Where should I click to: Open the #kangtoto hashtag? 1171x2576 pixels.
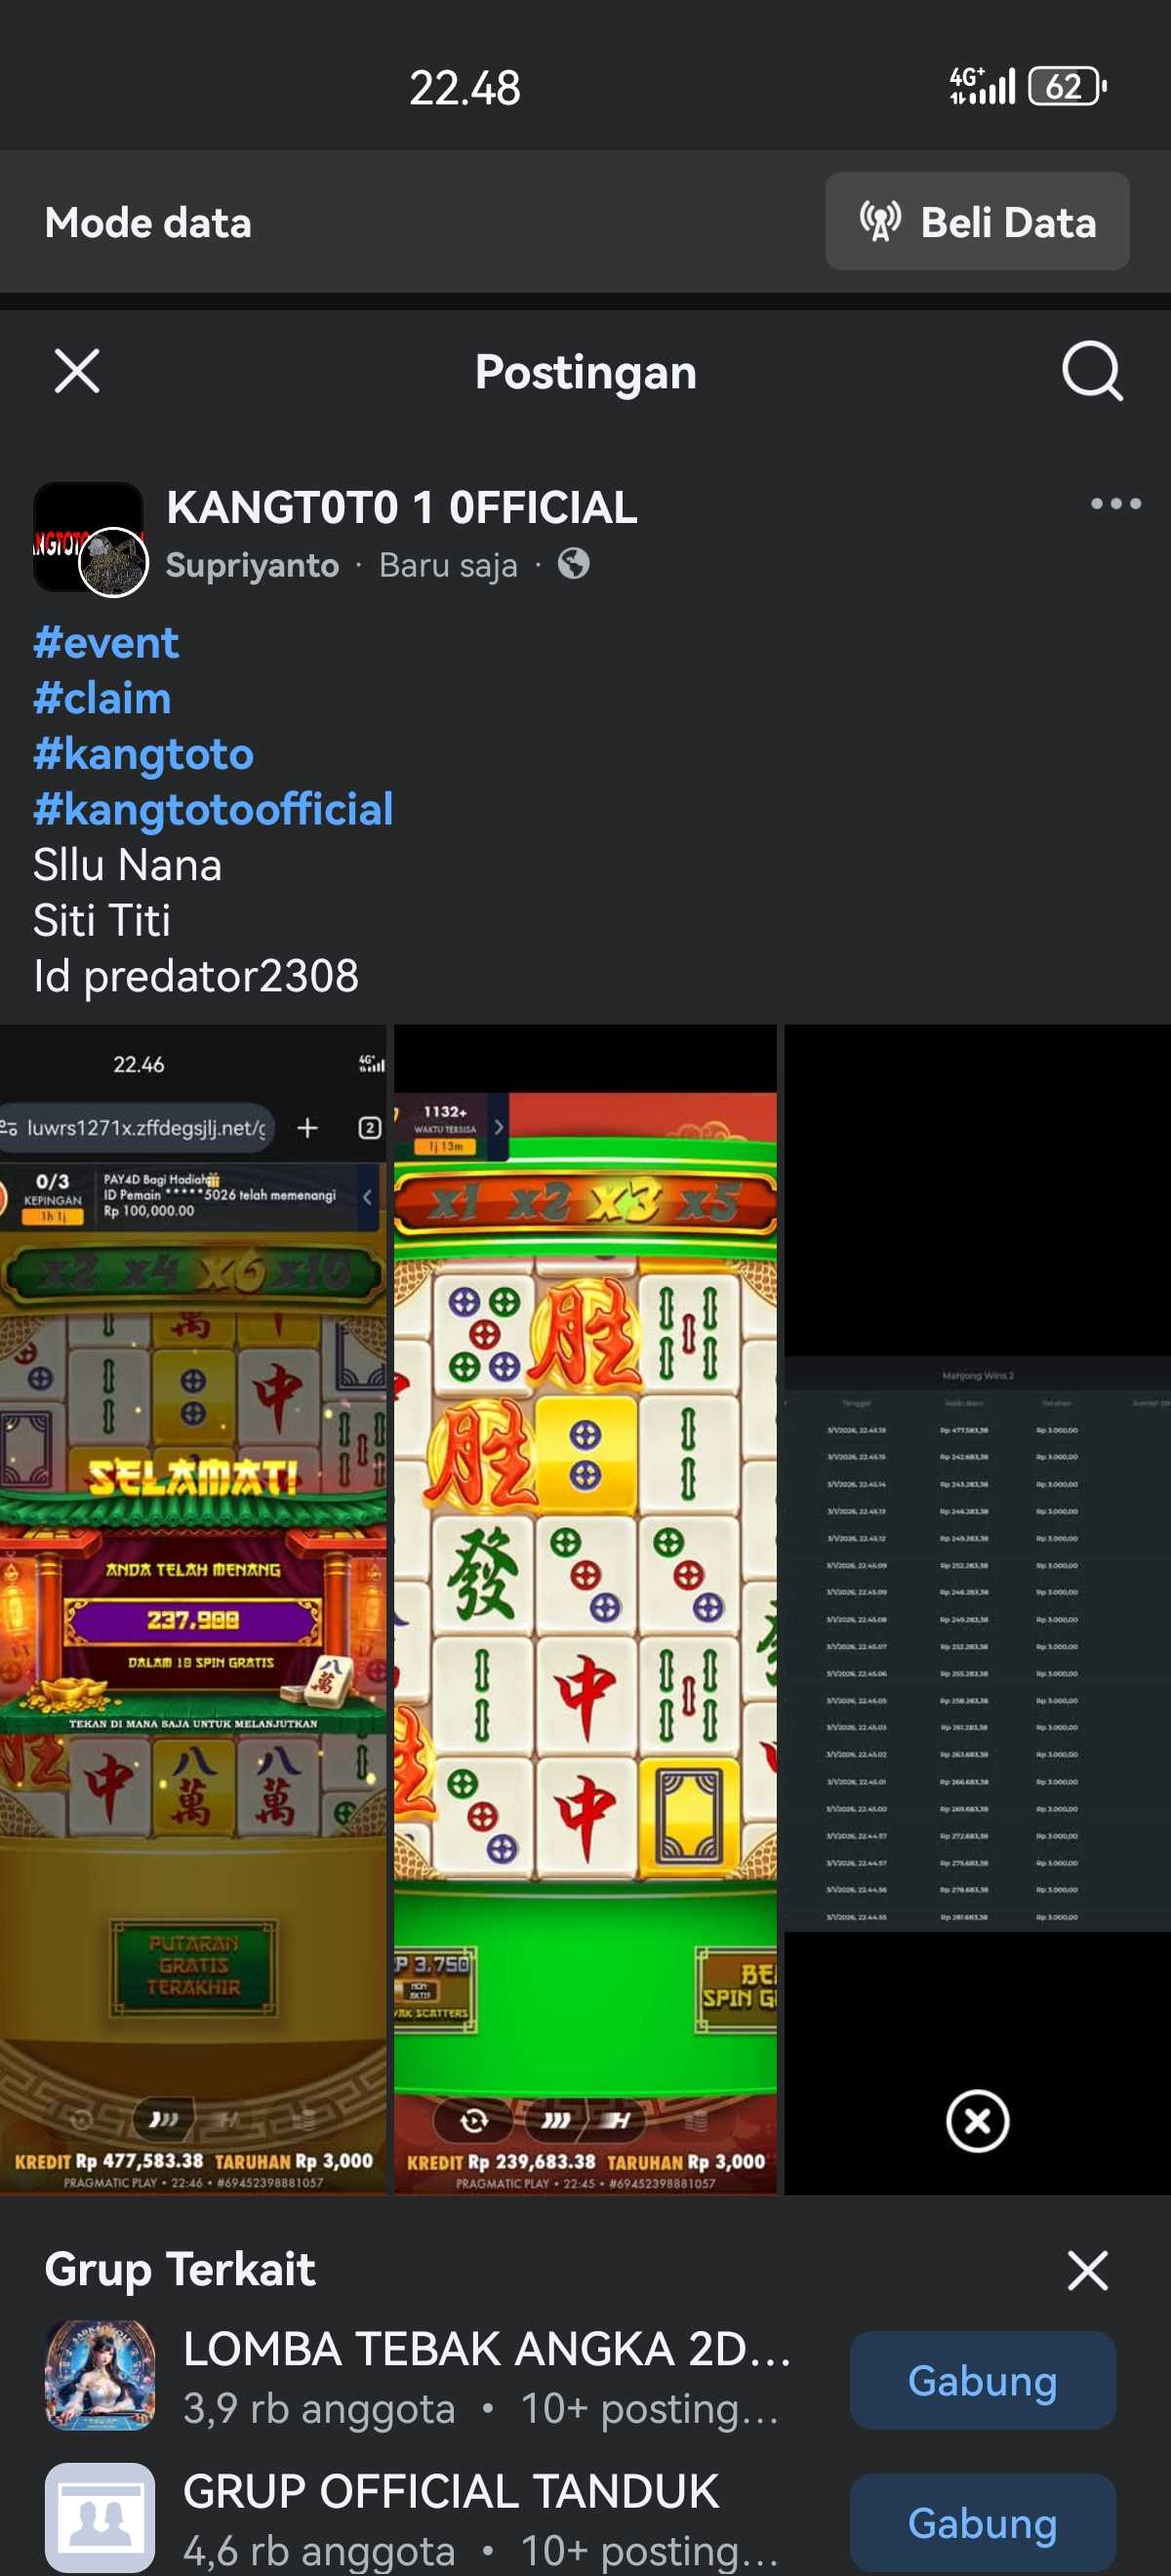click(143, 753)
